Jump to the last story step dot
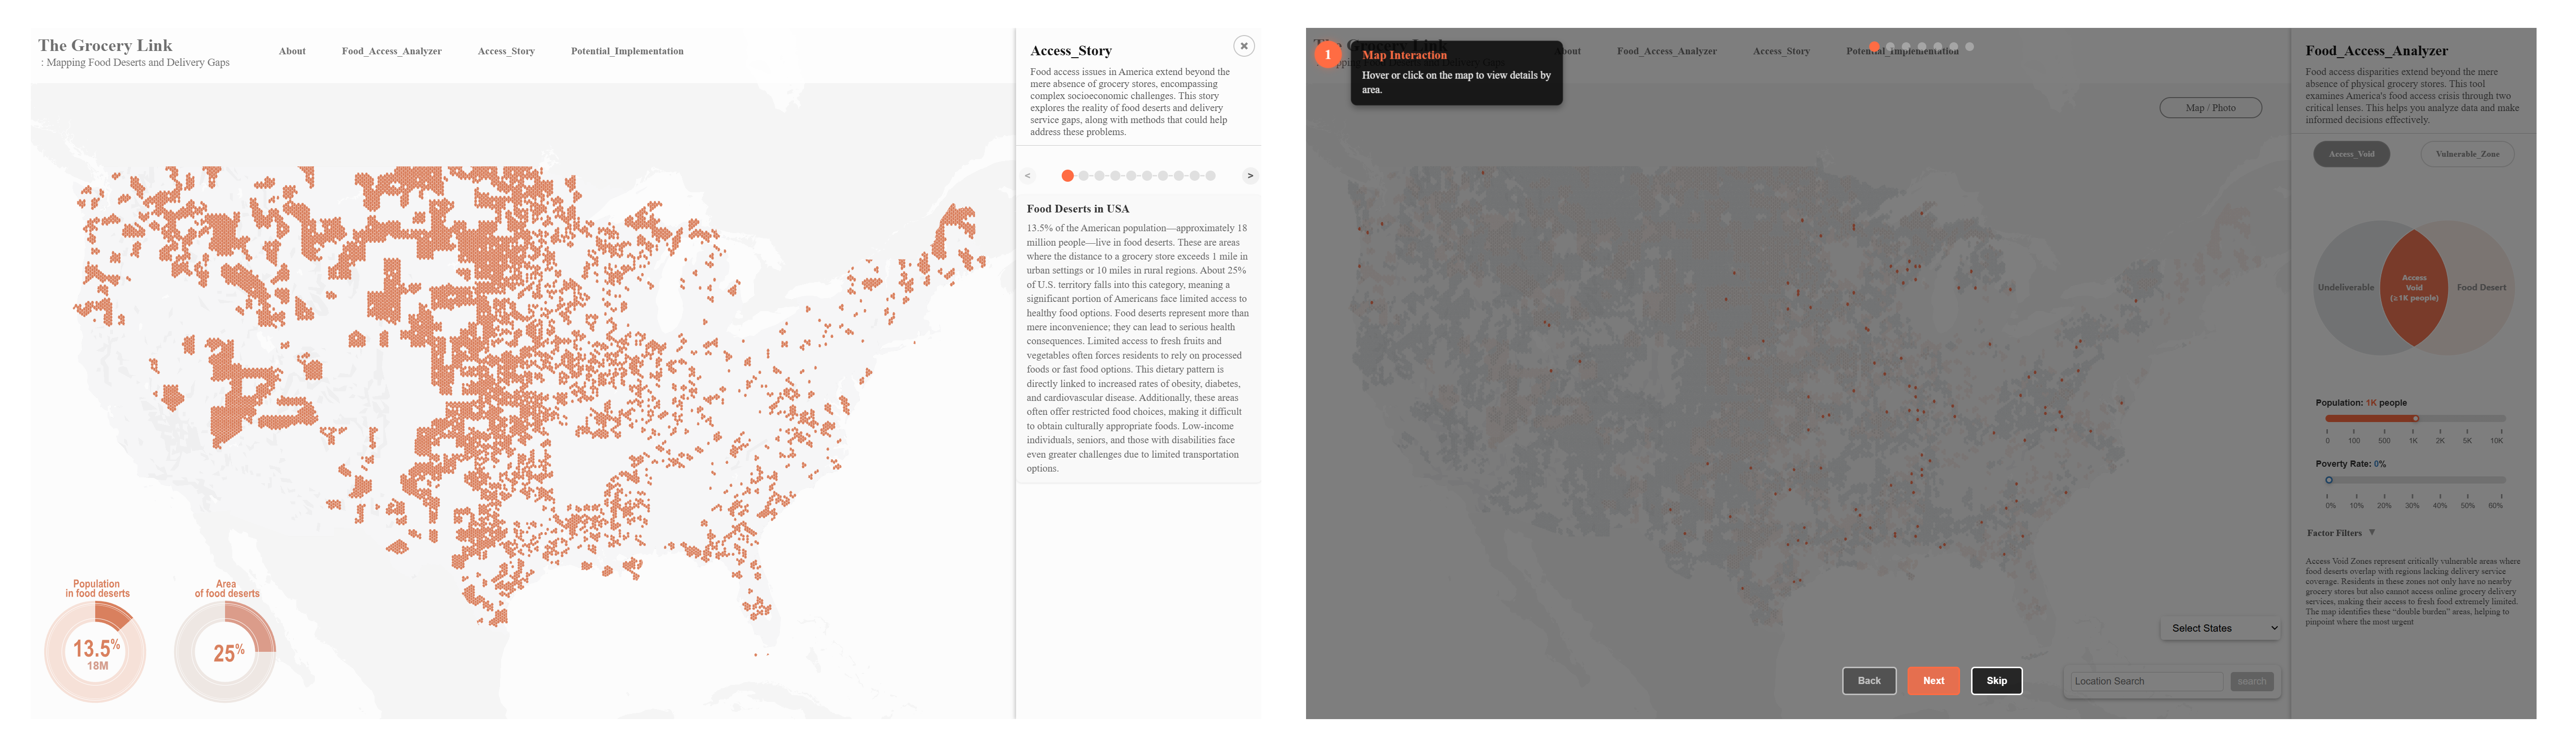 click(1210, 176)
